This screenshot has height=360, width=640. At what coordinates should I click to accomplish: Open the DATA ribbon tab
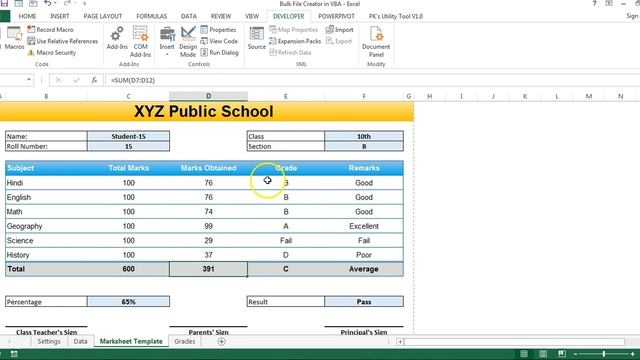tap(189, 16)
